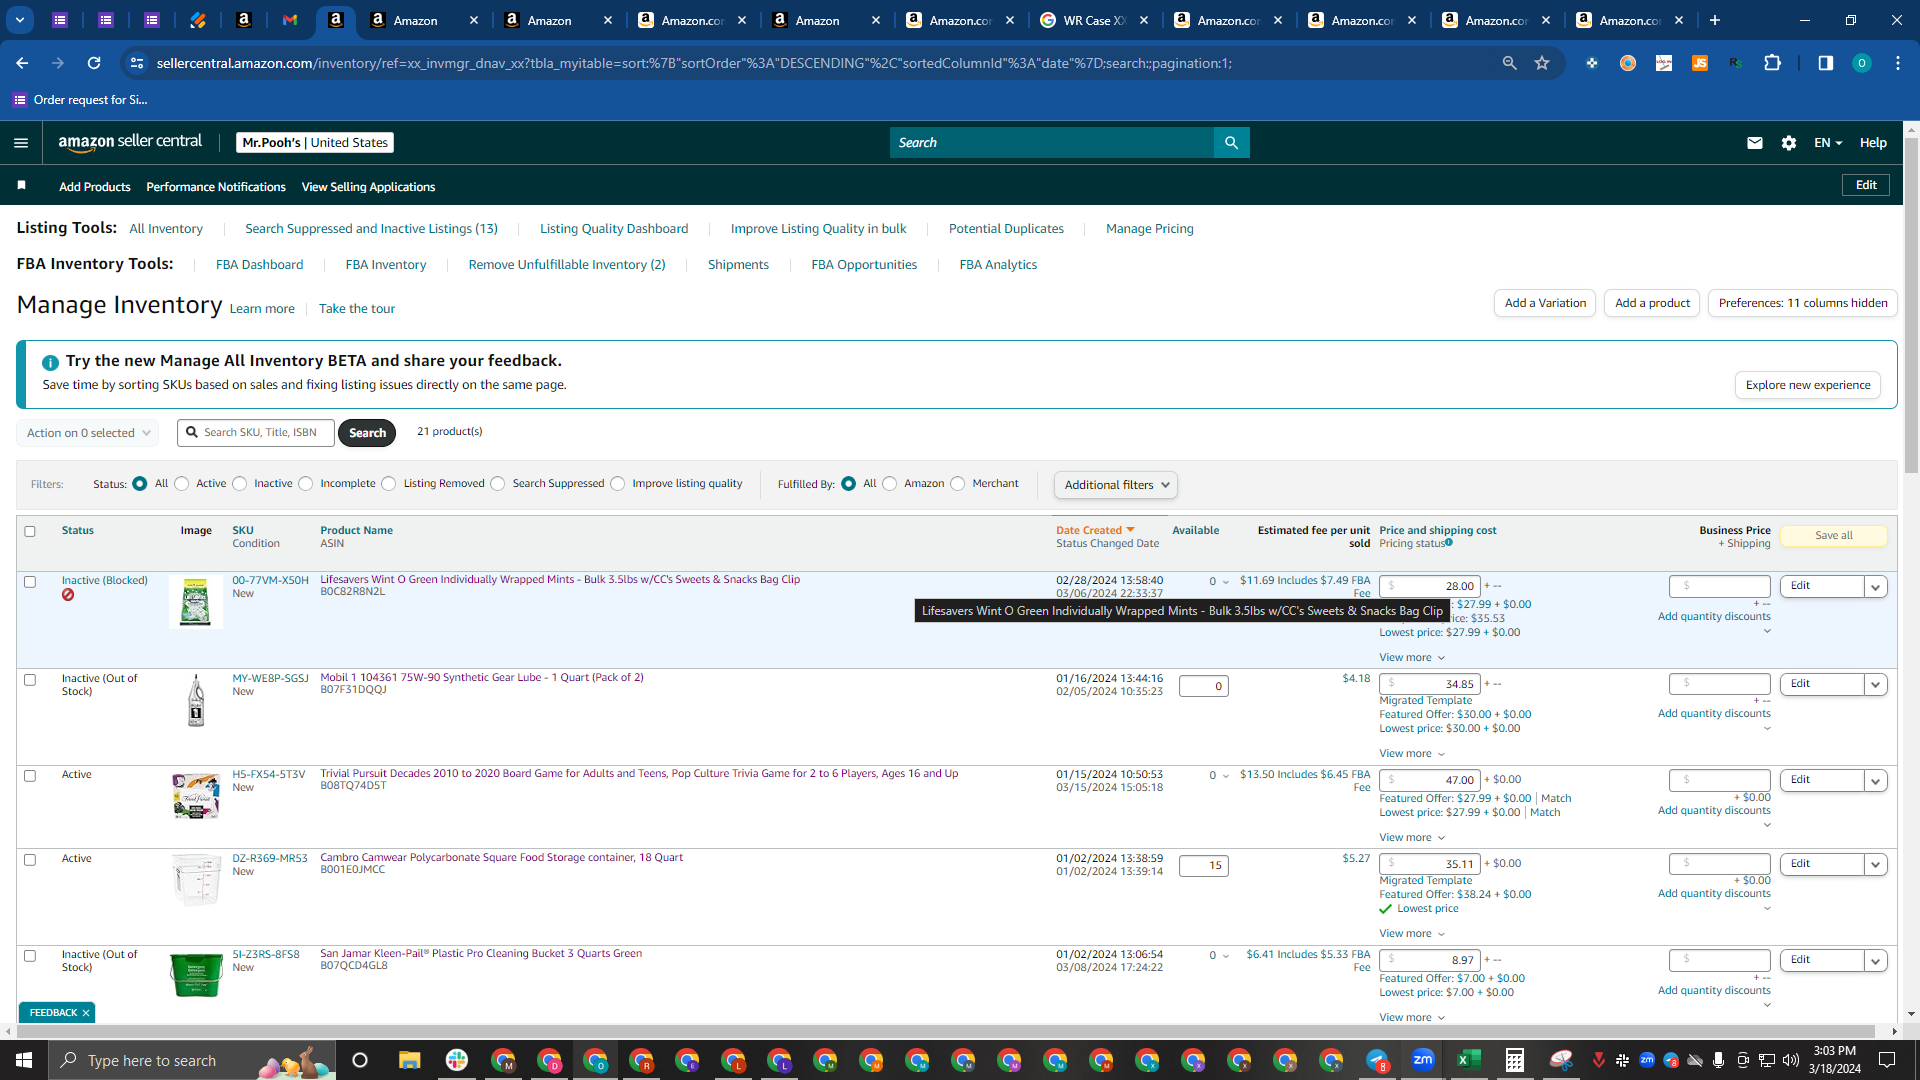Select the Inactive status filter radio
Viewport: 1920px width, 1080px height.
(x=240, y=484)
